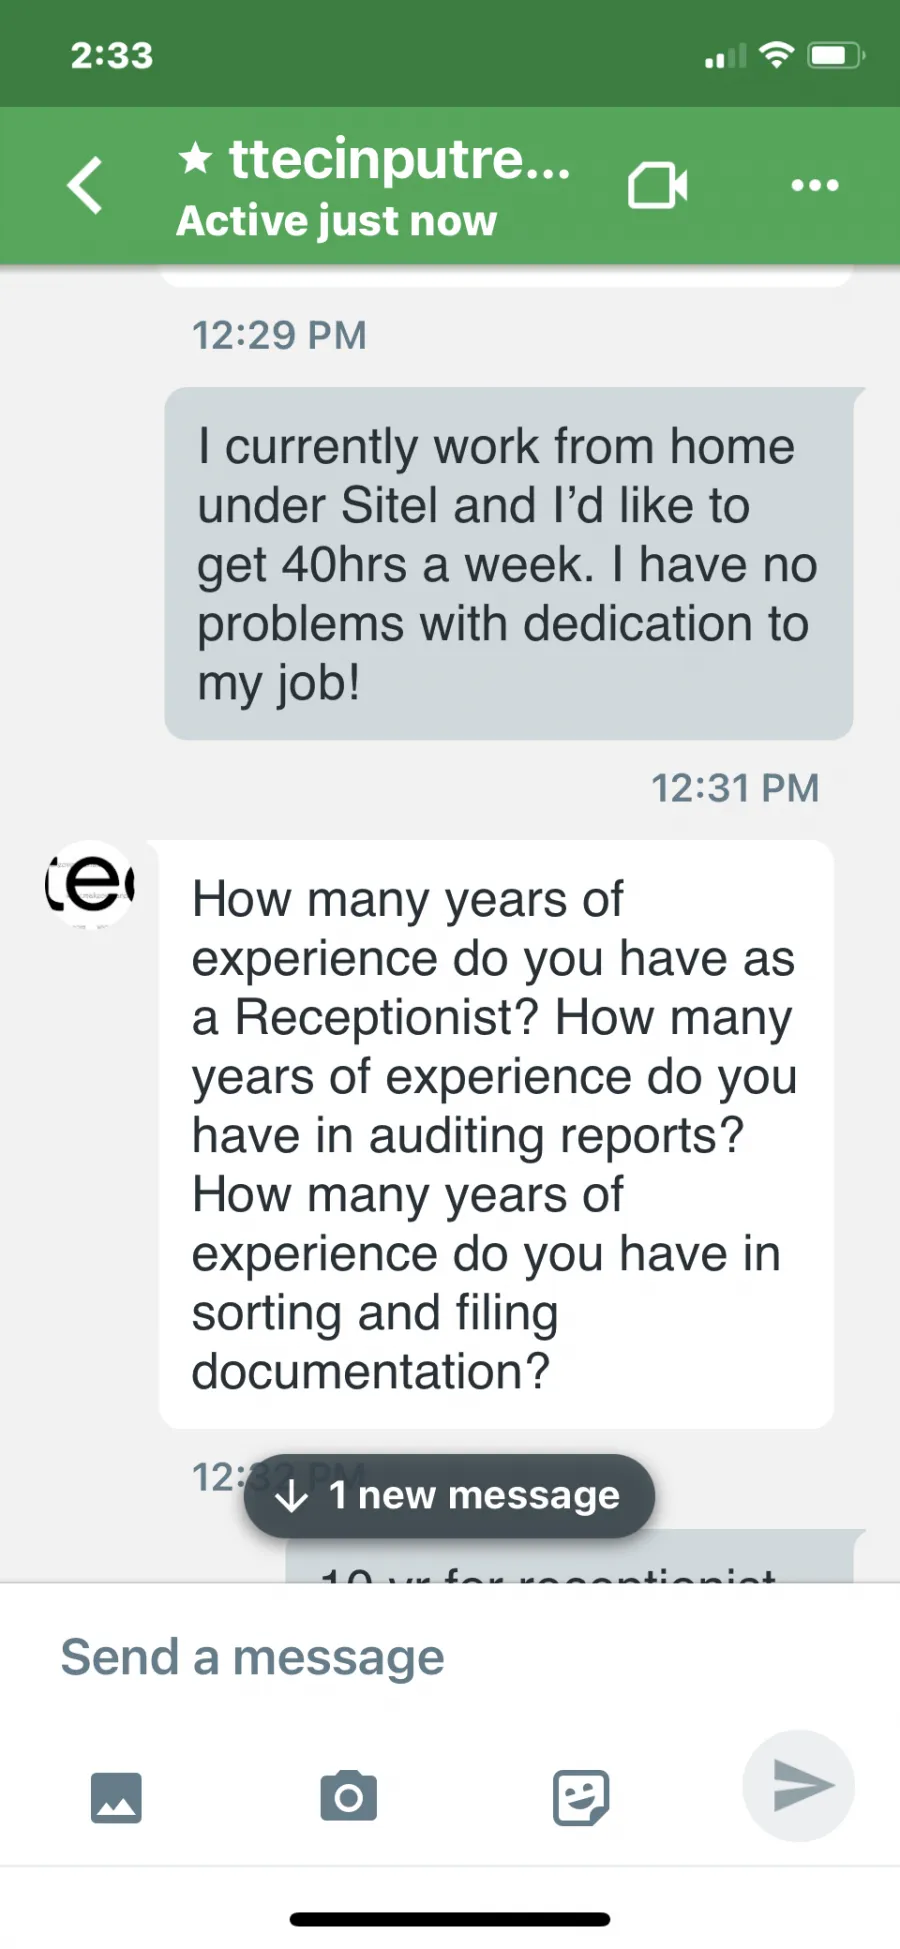Tap the Wi-Fi status bar icon
Image resolution: width=900 pixels, height=1949 pixels.
coord(776,55)
